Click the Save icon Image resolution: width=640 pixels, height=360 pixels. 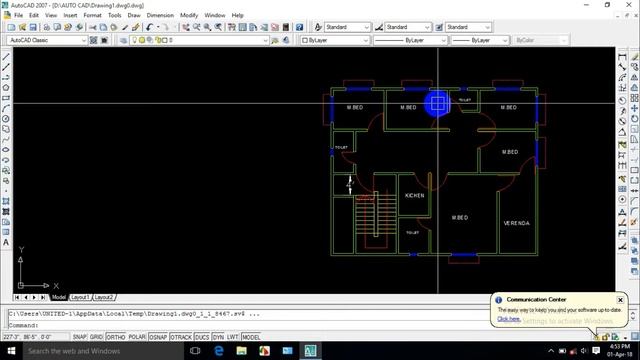[x=33, y=27]
